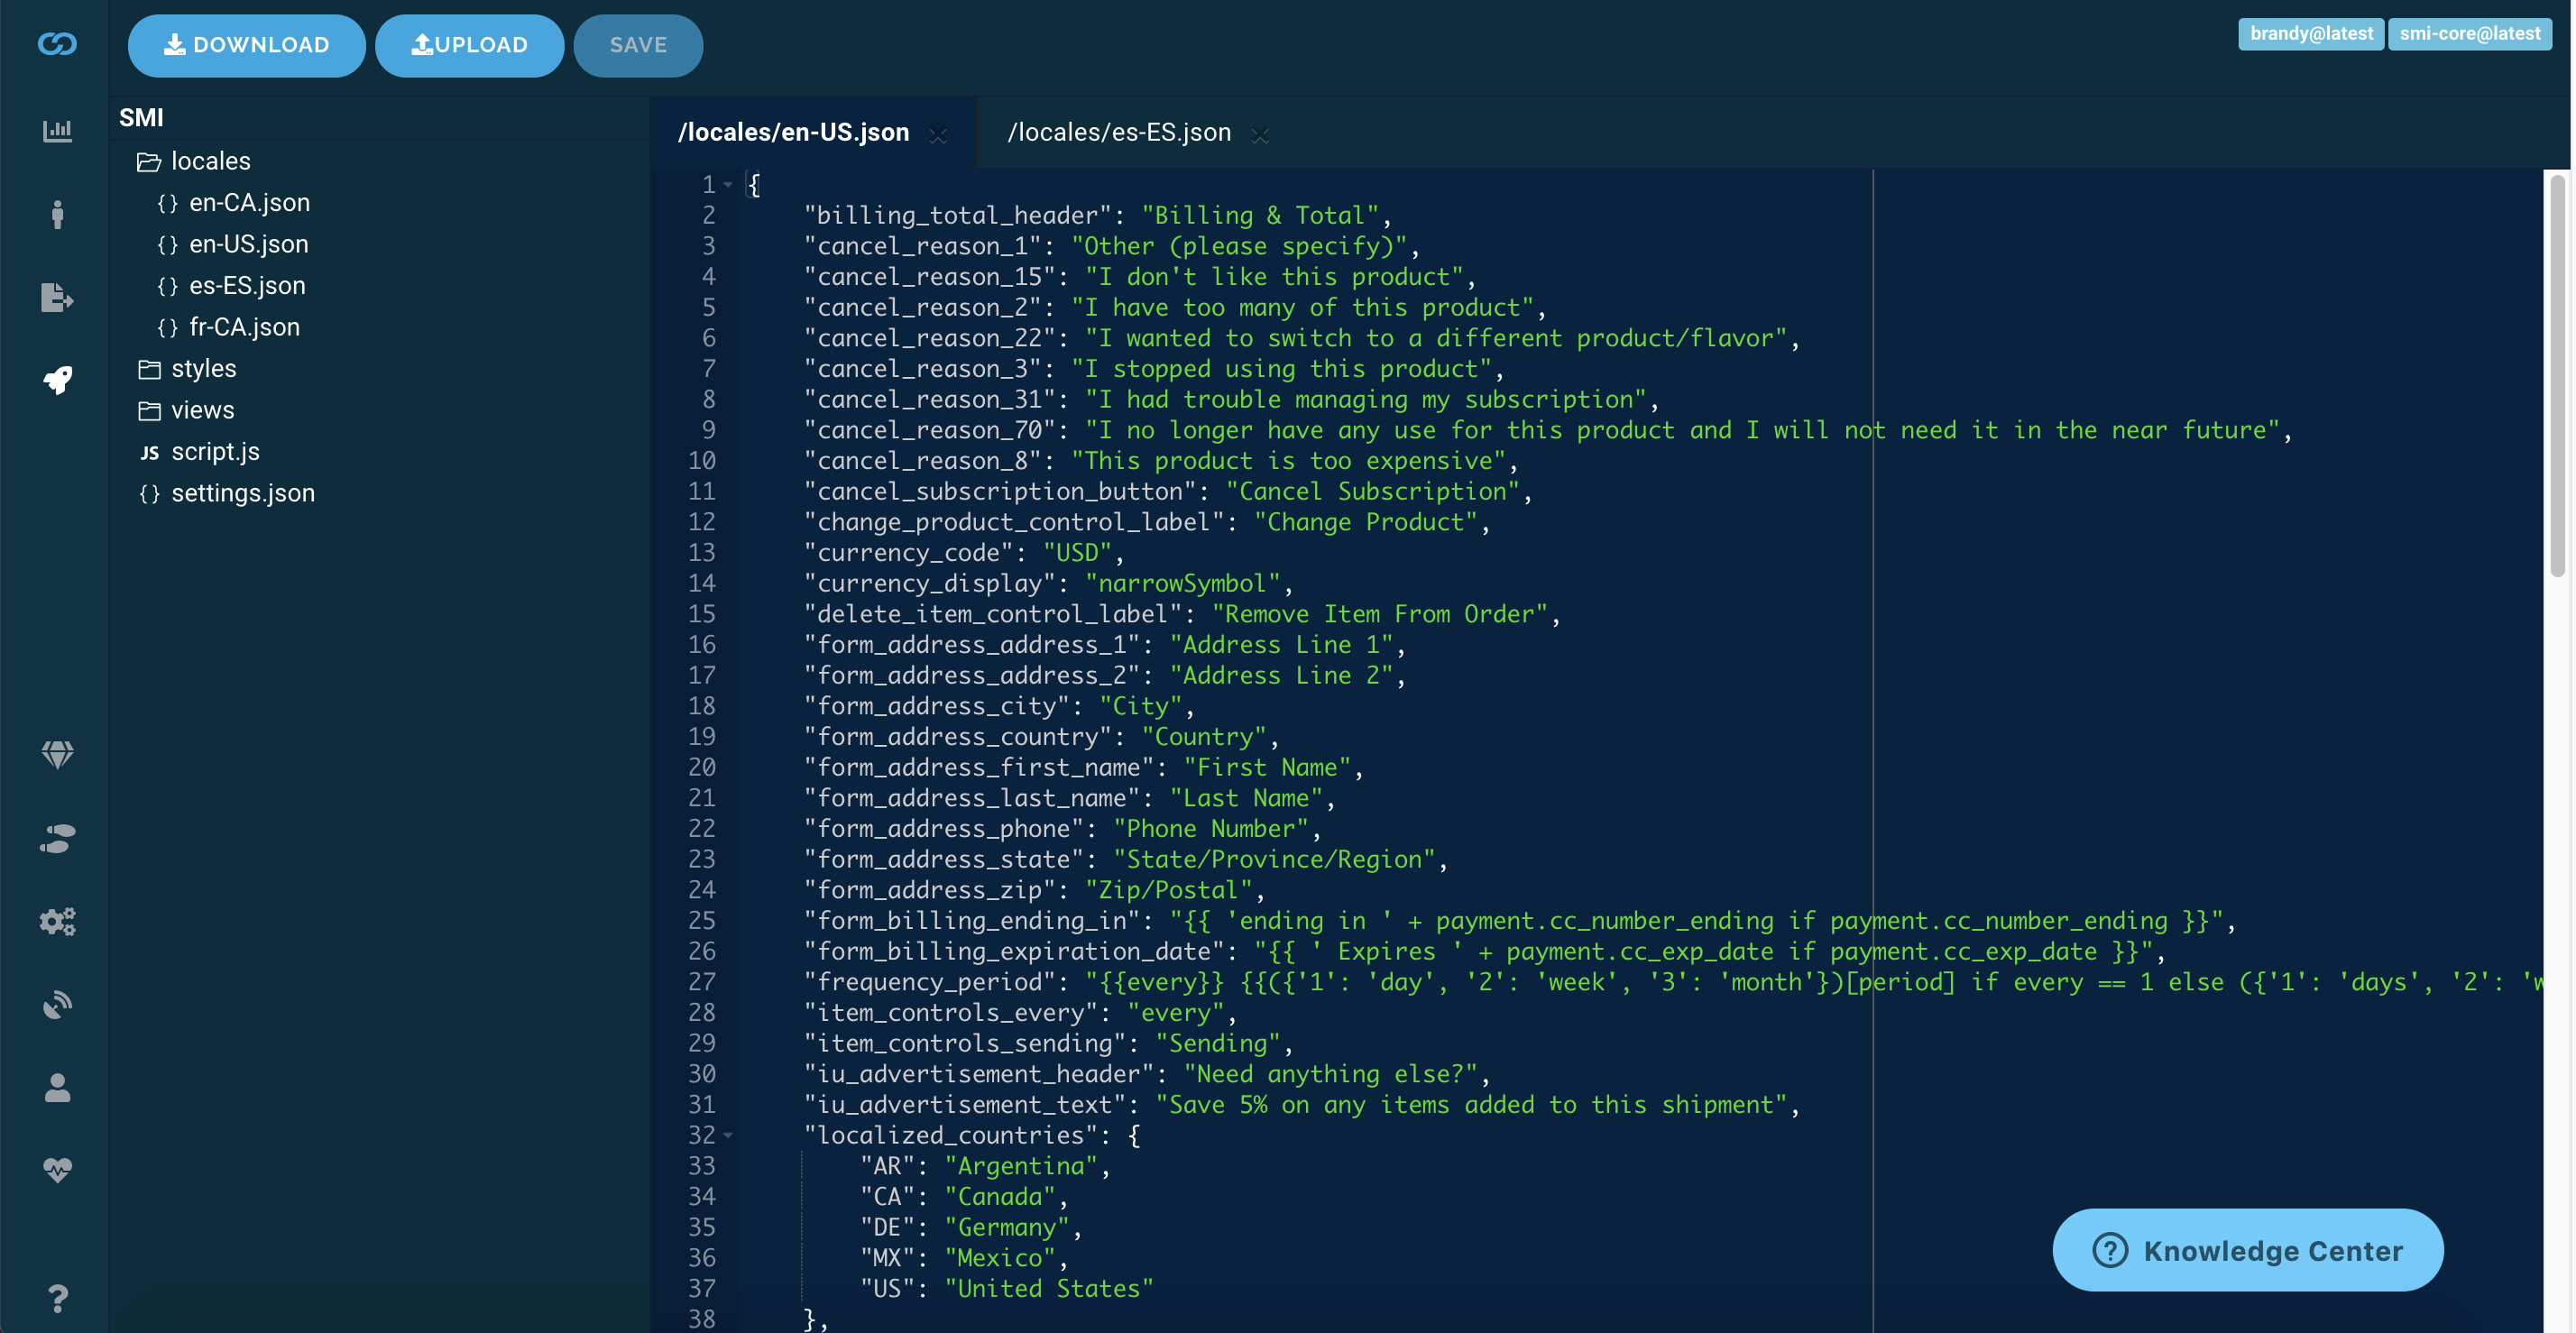Click the diamond gem sidebar icon
2576x1333 pixels.
click(x=57, y=754)
